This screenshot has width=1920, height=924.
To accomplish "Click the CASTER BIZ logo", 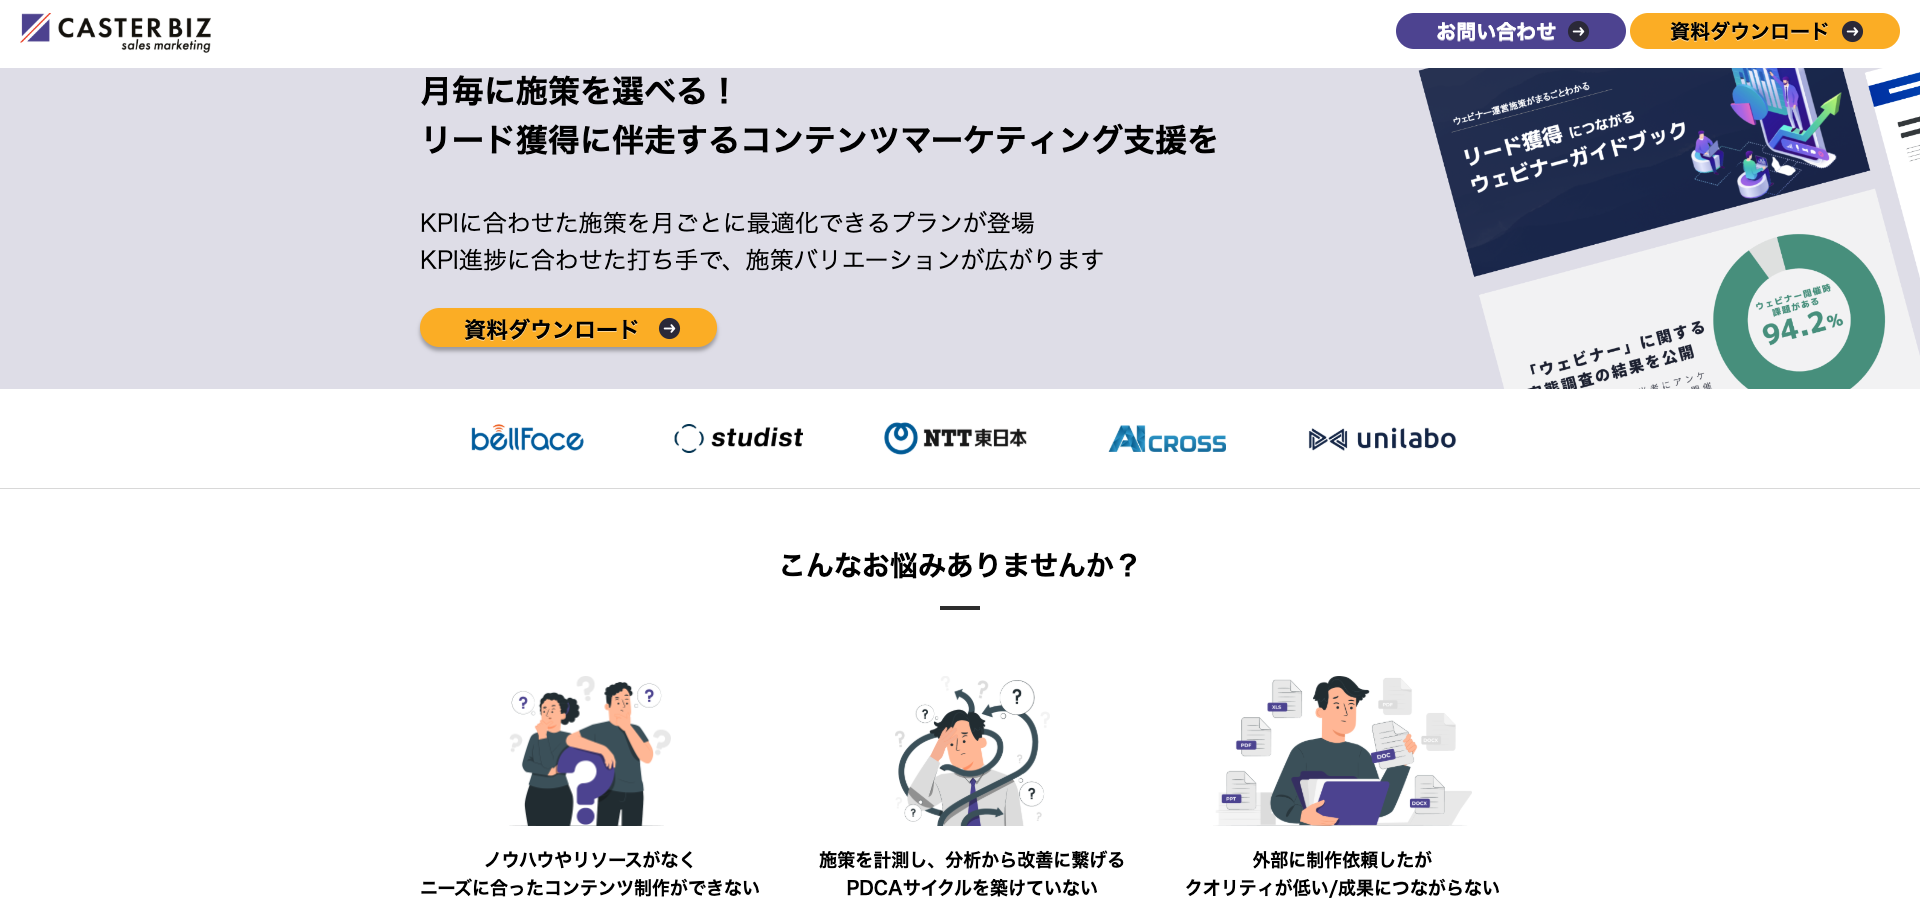I will pyautogui.click(x=116, y=32).
